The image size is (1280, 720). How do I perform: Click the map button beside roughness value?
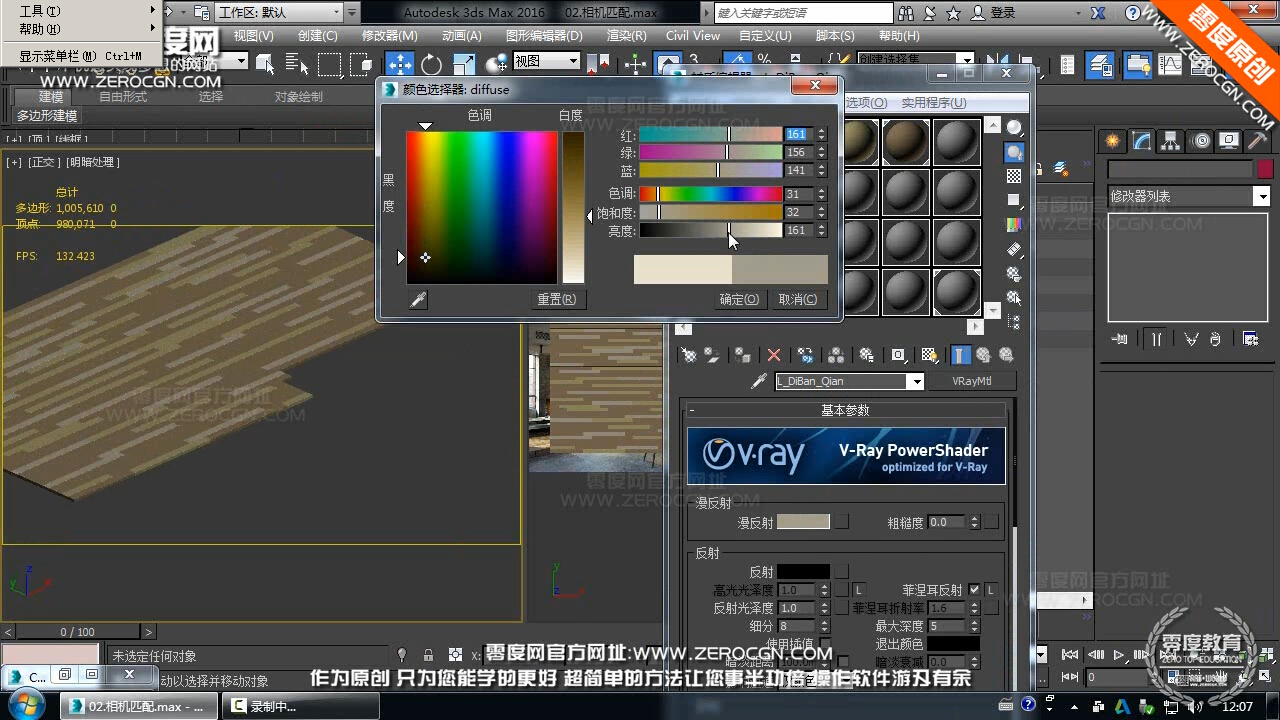[991, 522]
